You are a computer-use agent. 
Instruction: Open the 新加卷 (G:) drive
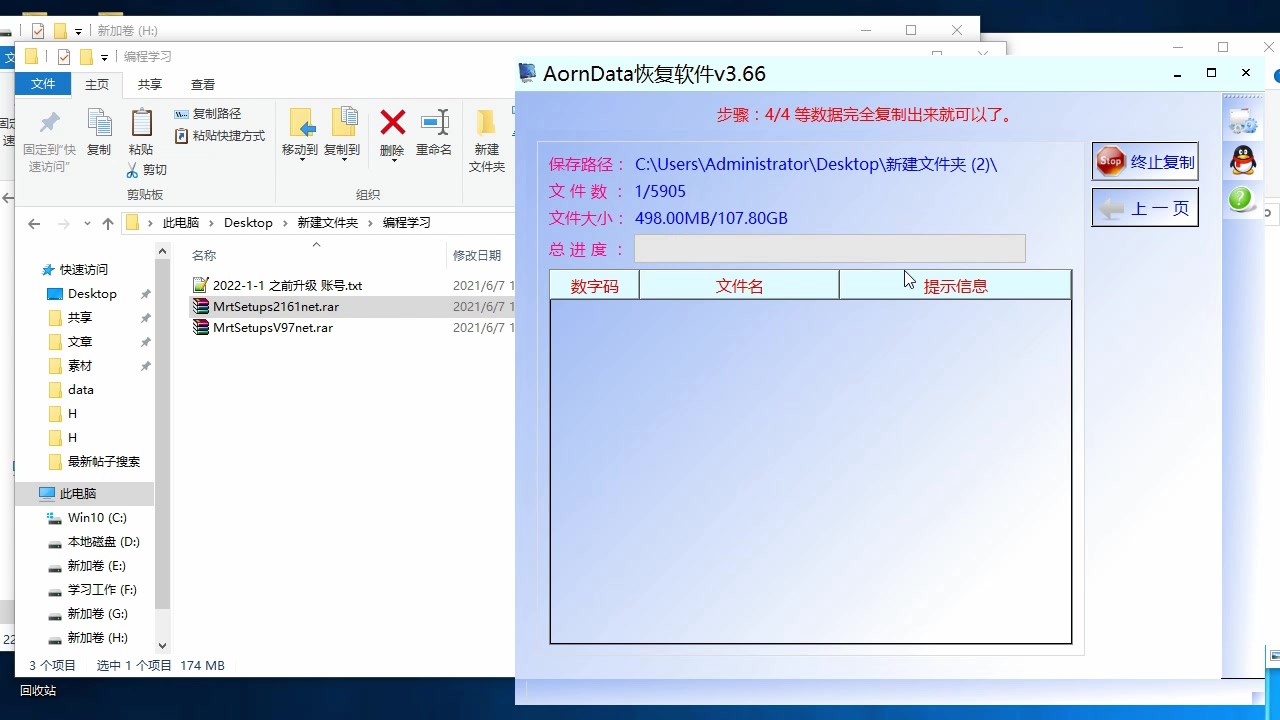tap(97, 614)
